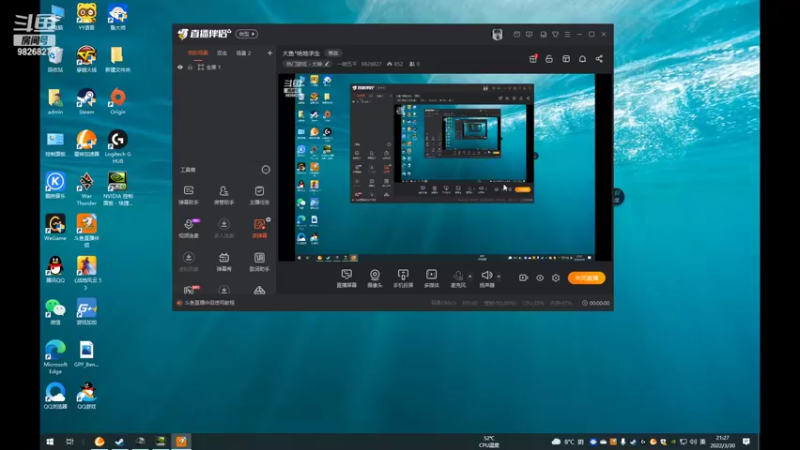
Task: Toggle visibility eye of 全屏 1 source
Action: coord(180,67)
